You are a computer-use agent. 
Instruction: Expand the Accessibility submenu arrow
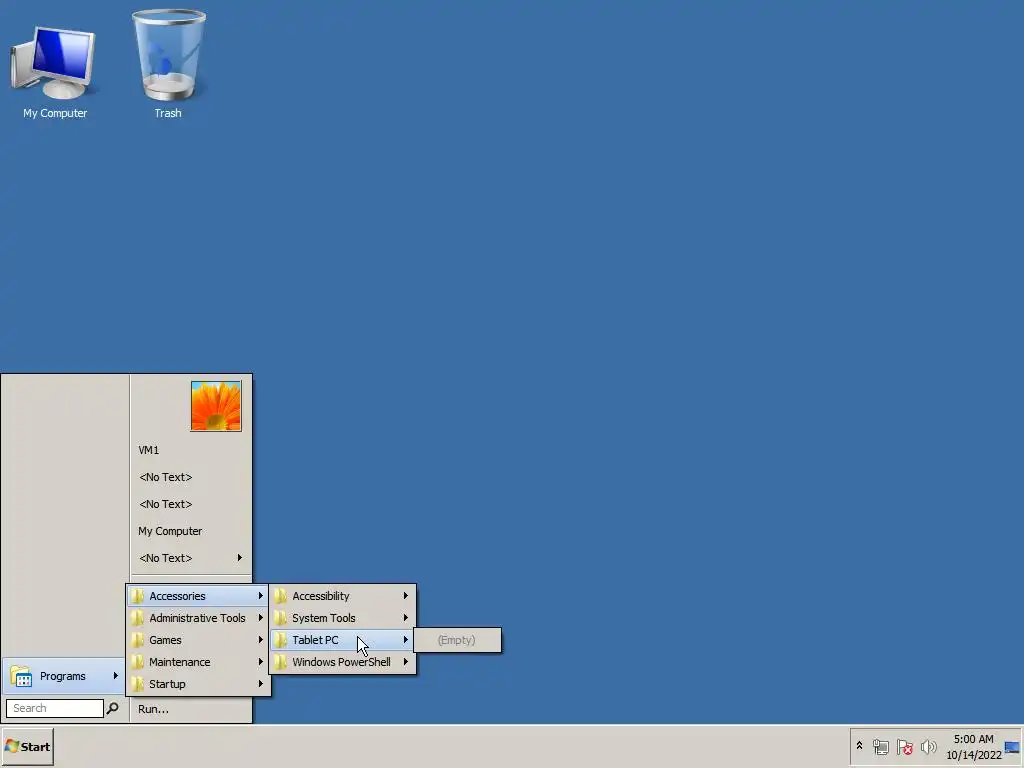point(405,596)
